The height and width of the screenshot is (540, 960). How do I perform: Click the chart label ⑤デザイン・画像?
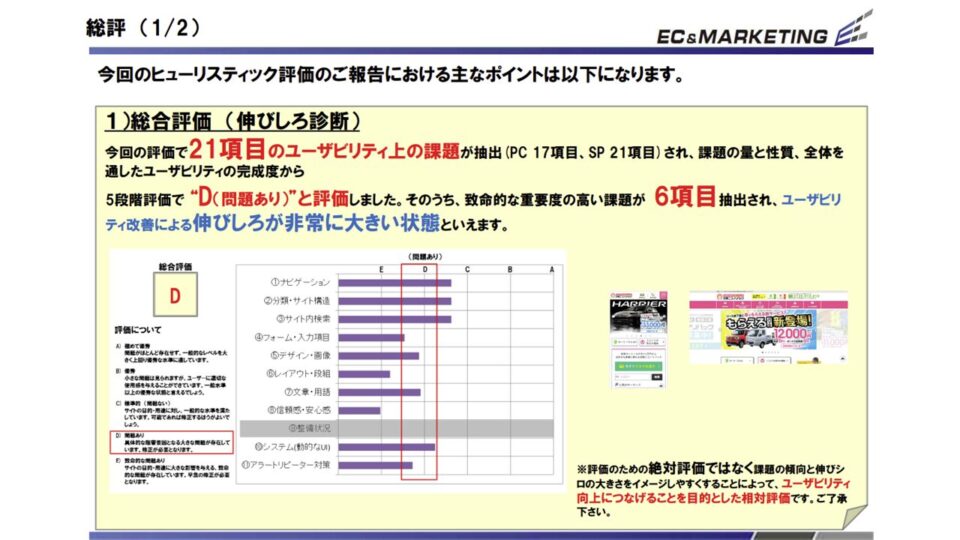299,355
